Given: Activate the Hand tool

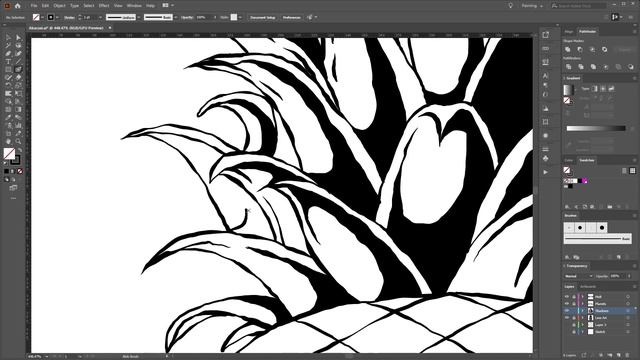Looking at the screenshot, I should [8, 141].
